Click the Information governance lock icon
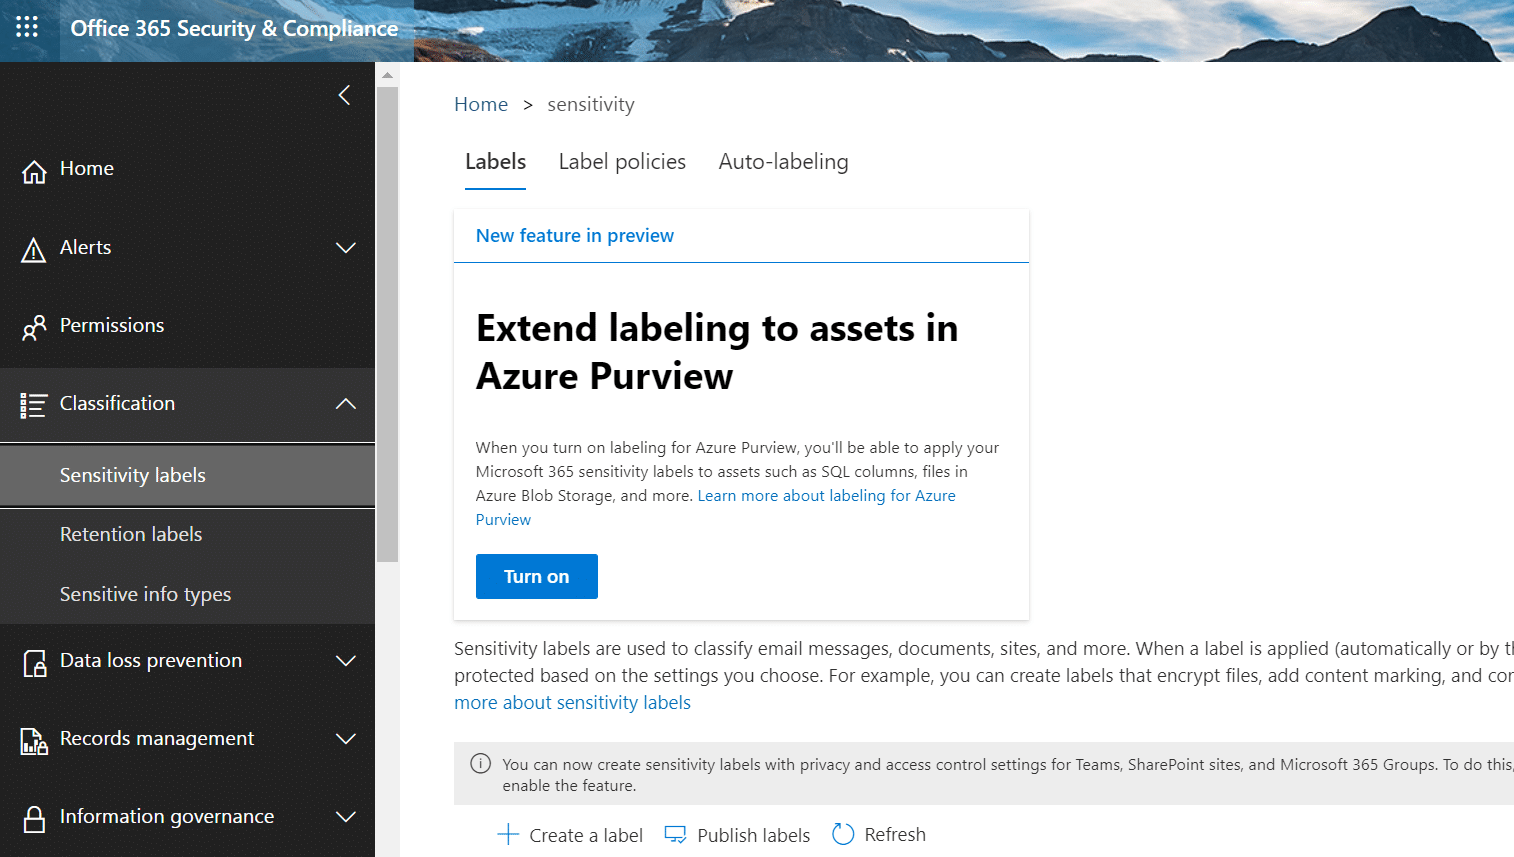1514x857 pixels. click(x=34, y=819)
